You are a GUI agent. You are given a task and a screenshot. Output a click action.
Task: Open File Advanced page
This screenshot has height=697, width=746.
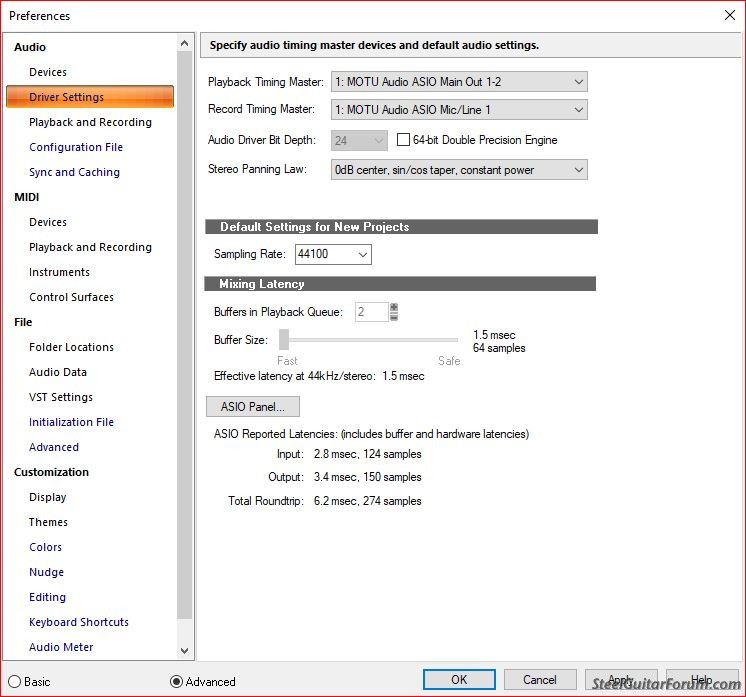(x=54, y=447)
